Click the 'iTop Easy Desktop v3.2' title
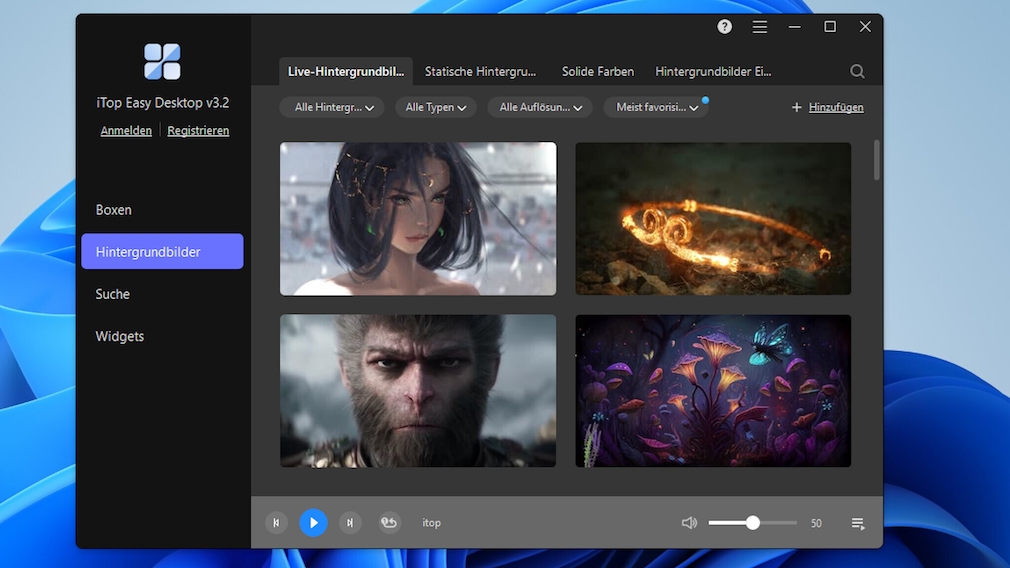Image resolution: width=1010 pixels, height=568 pixels. tap(162, 103)
